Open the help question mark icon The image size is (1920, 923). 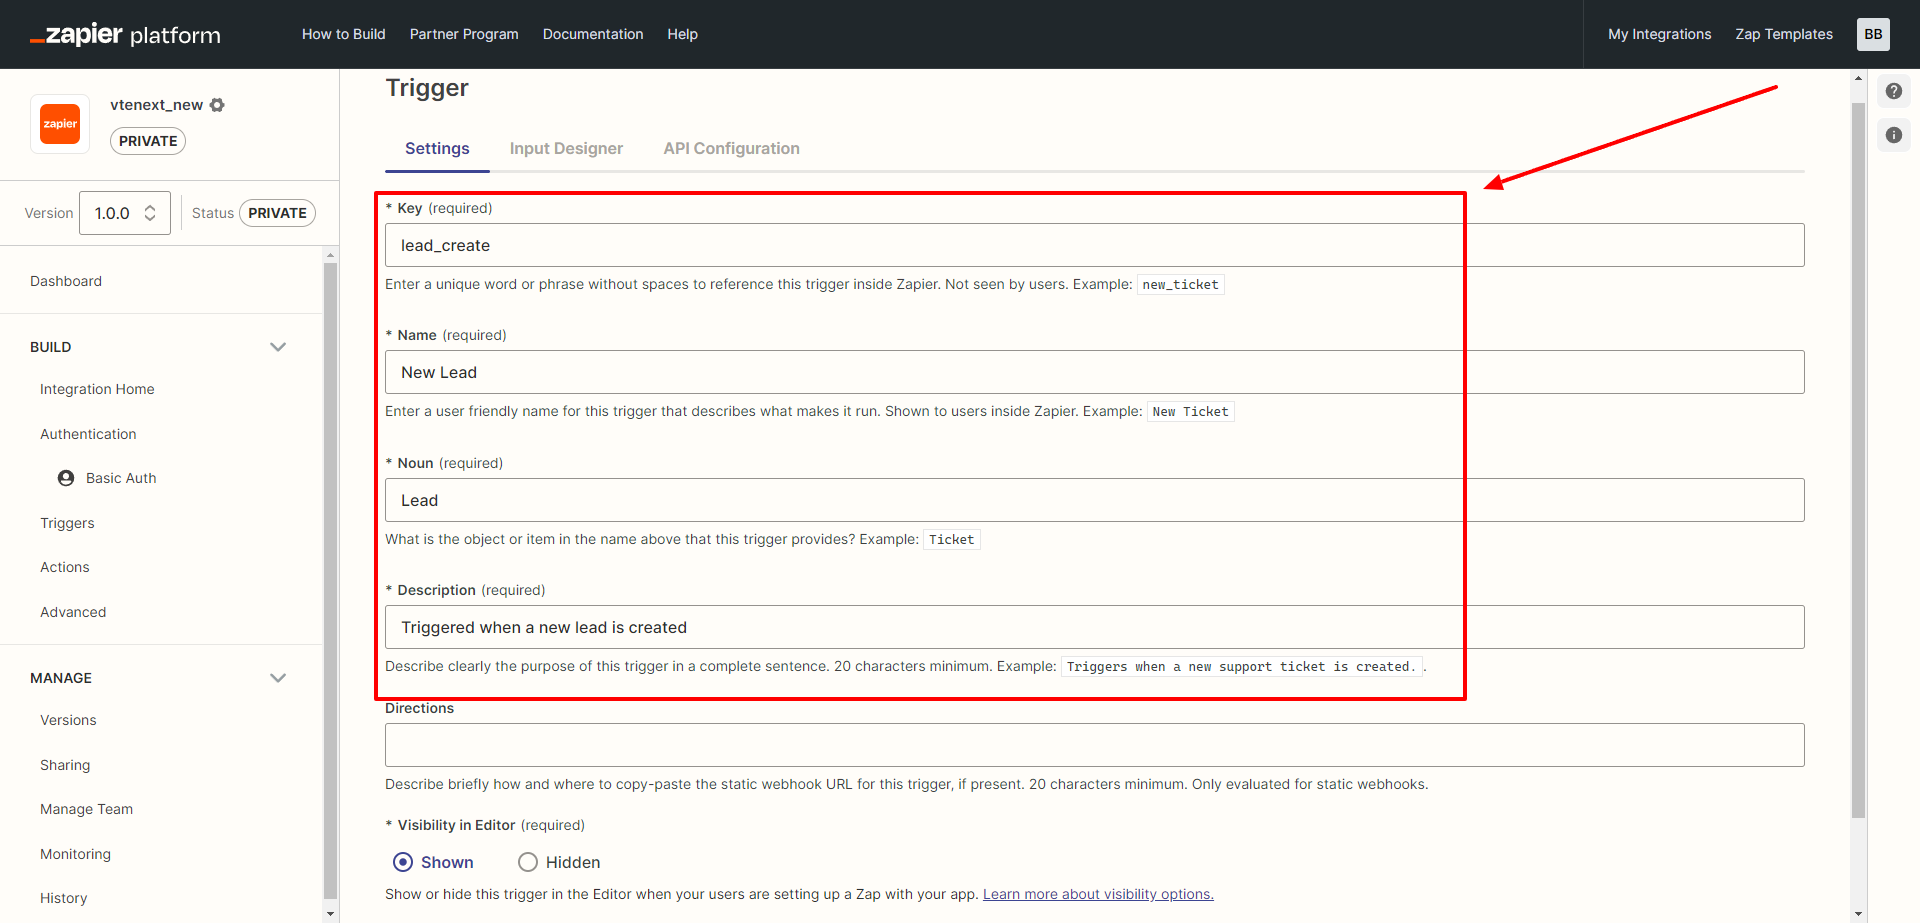[x=1894, y=91]
